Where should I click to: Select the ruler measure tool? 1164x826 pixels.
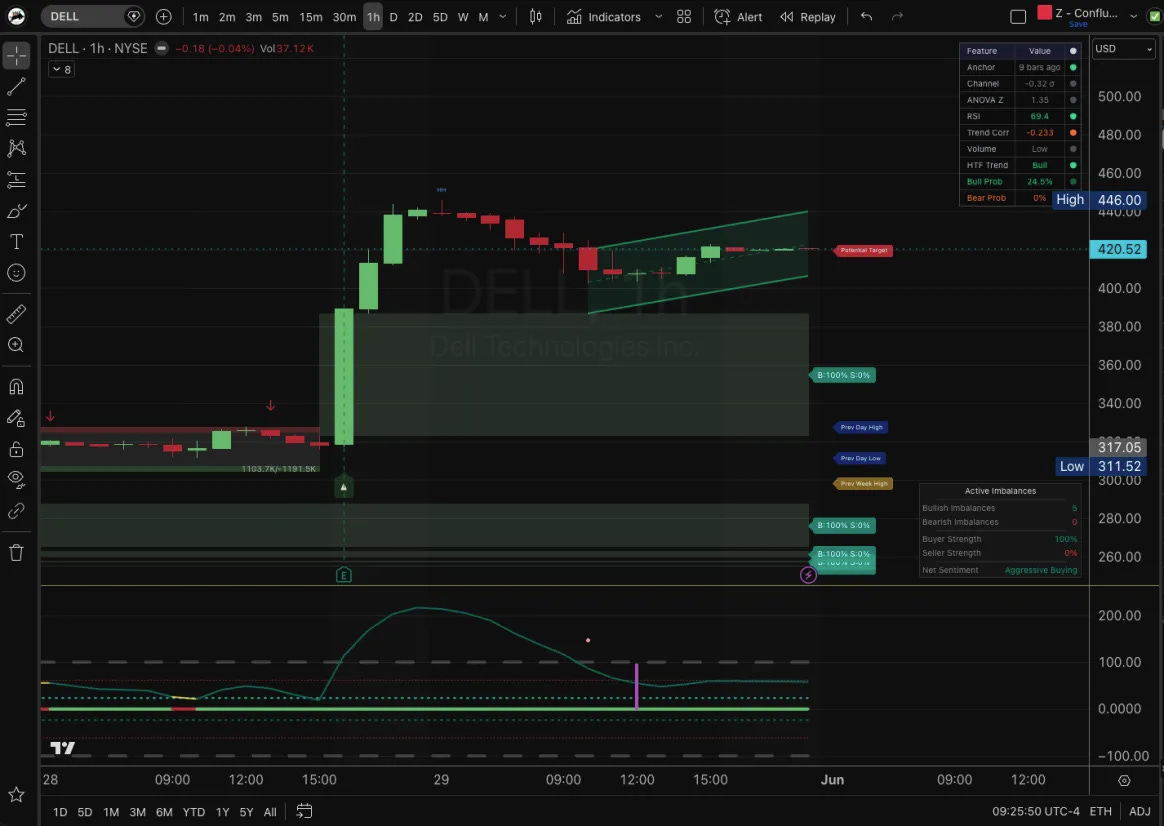coord(16,314)
